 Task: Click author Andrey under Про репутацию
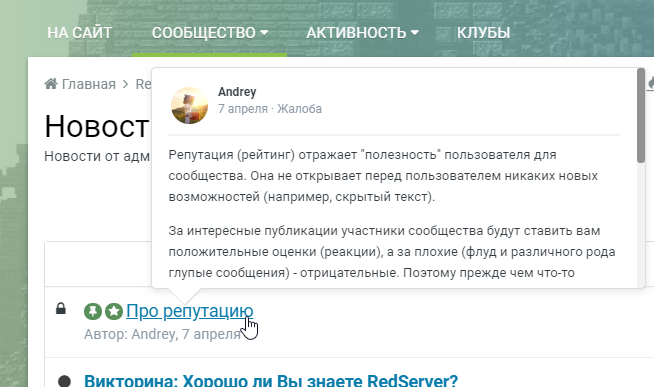pyautogui.click(x=153, y=334)
